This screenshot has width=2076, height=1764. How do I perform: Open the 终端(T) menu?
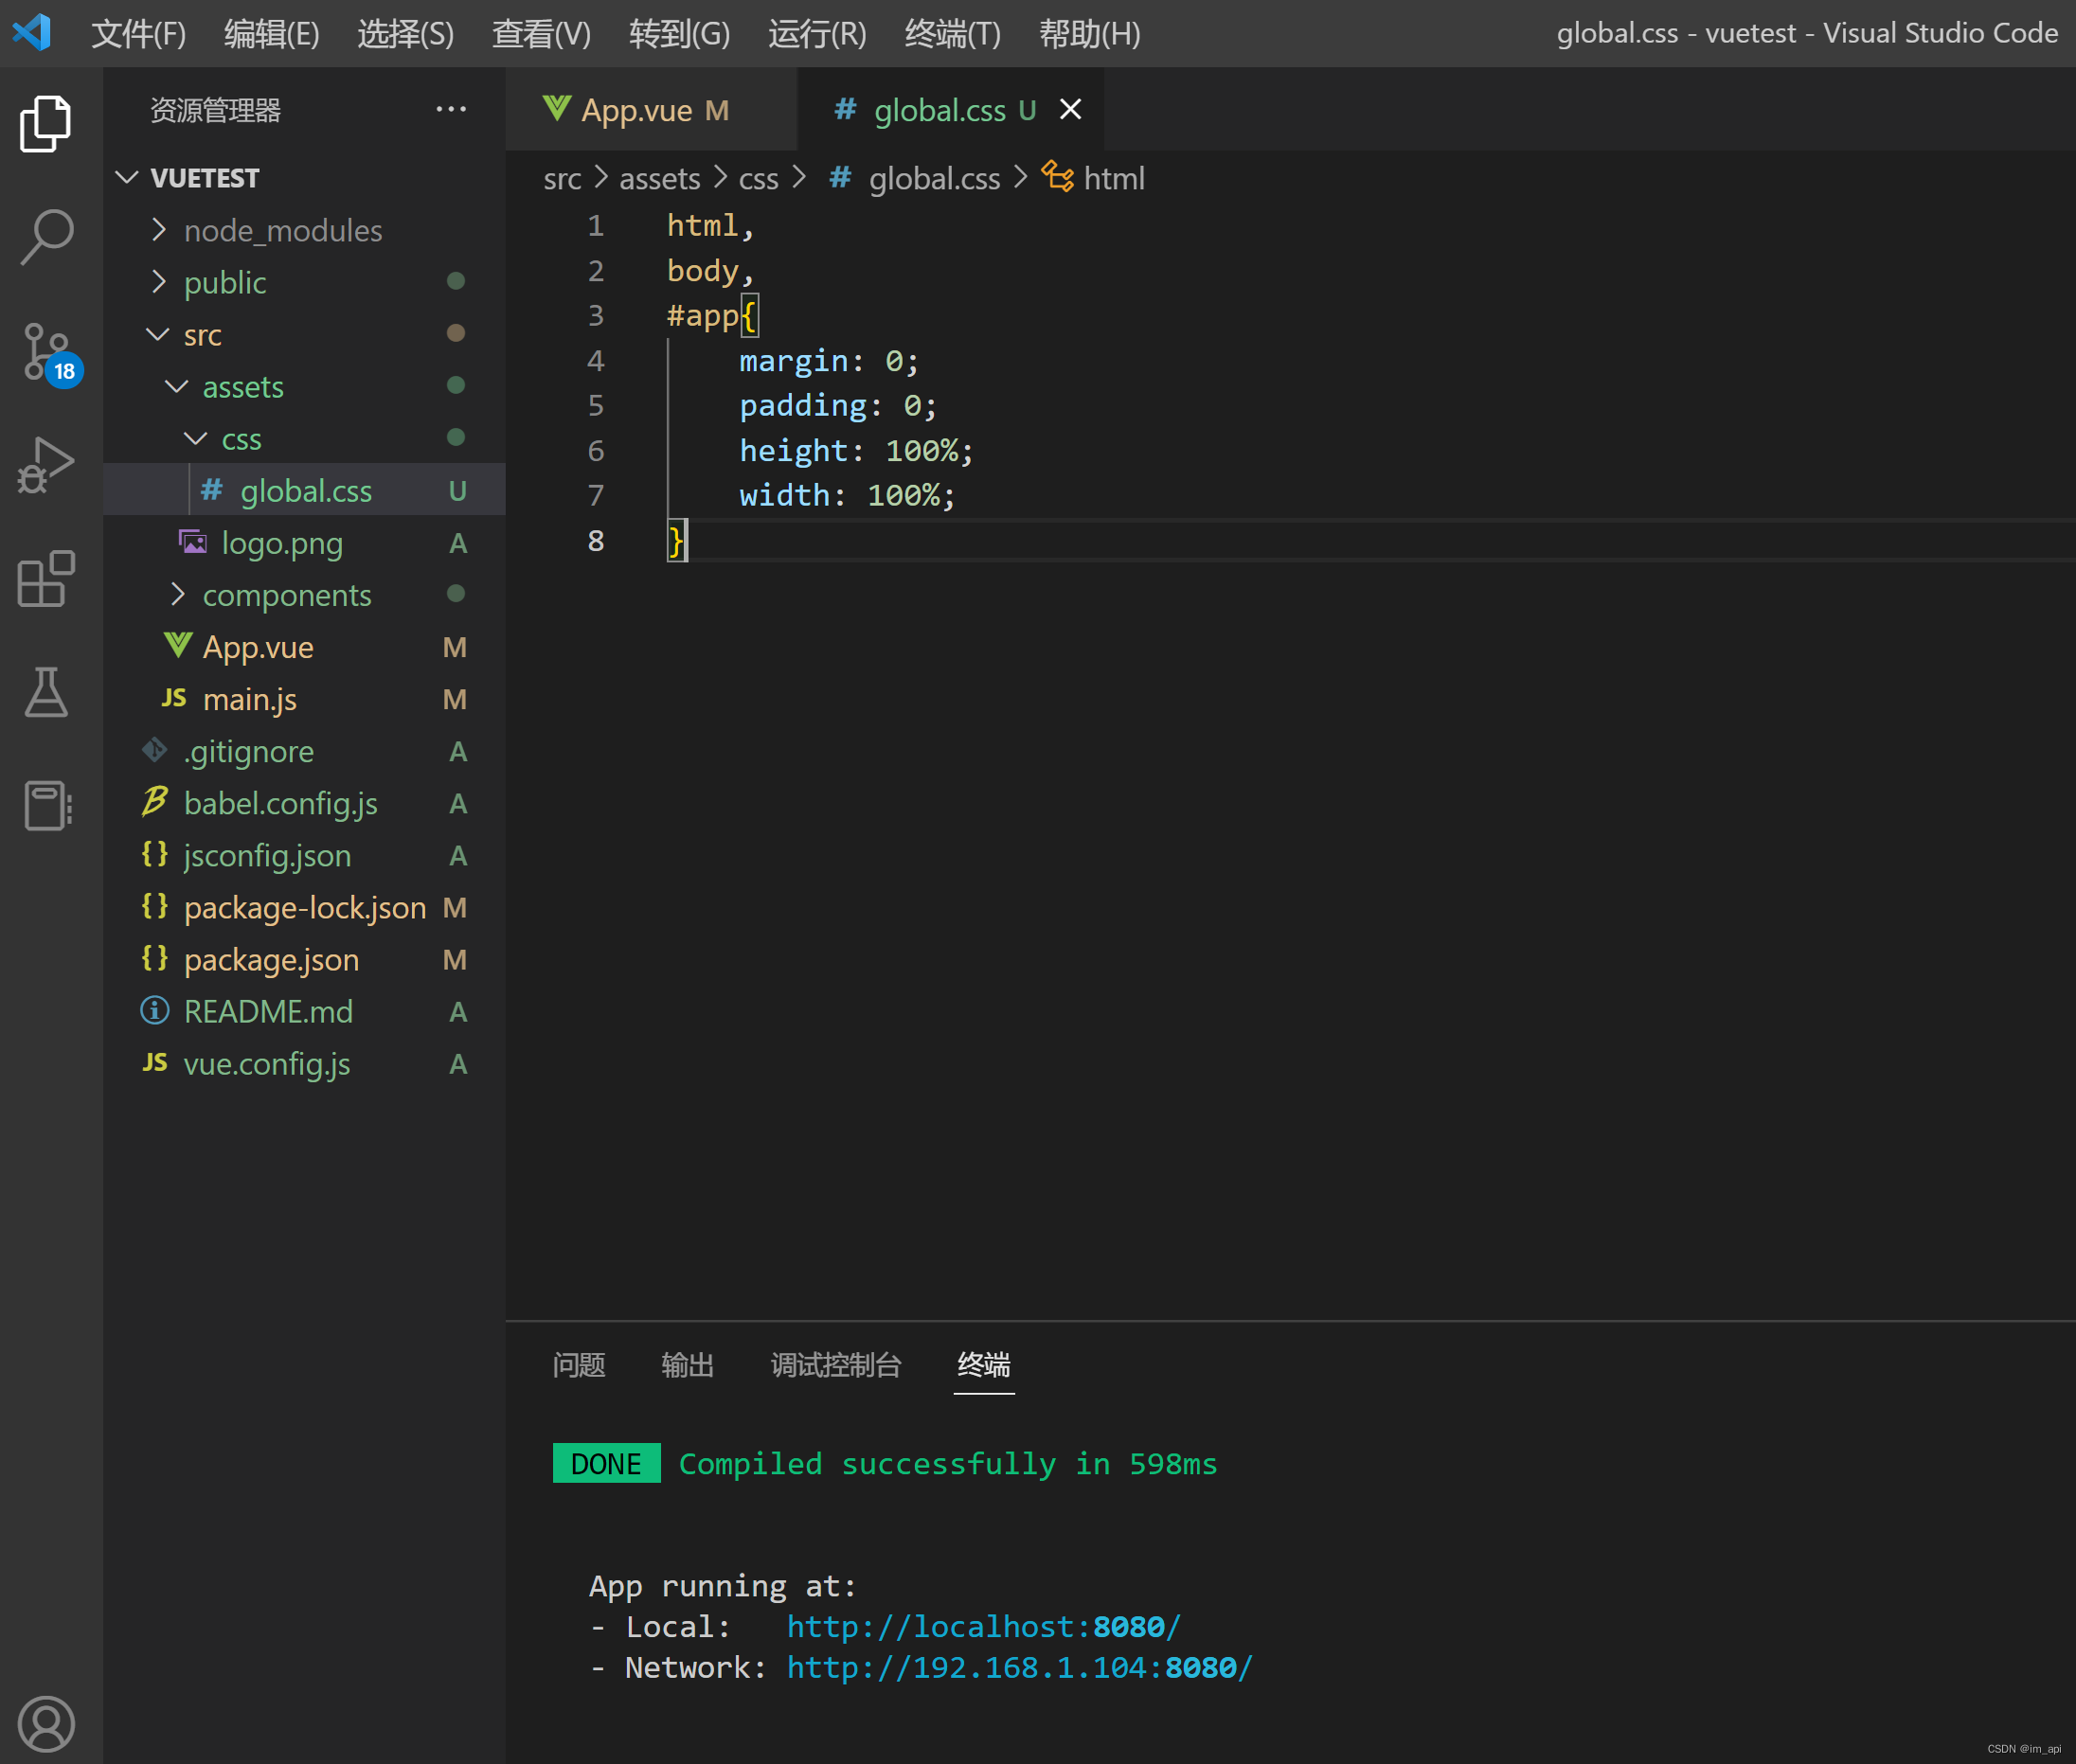tap(951, 34)
